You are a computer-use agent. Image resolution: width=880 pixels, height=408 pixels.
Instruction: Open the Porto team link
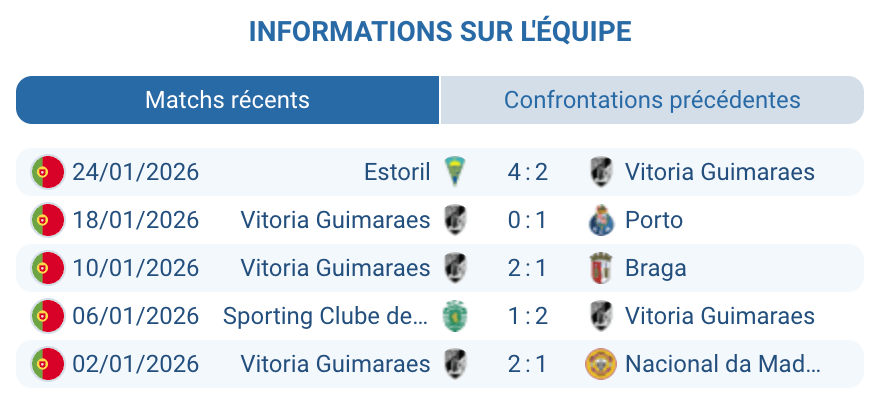654,220
